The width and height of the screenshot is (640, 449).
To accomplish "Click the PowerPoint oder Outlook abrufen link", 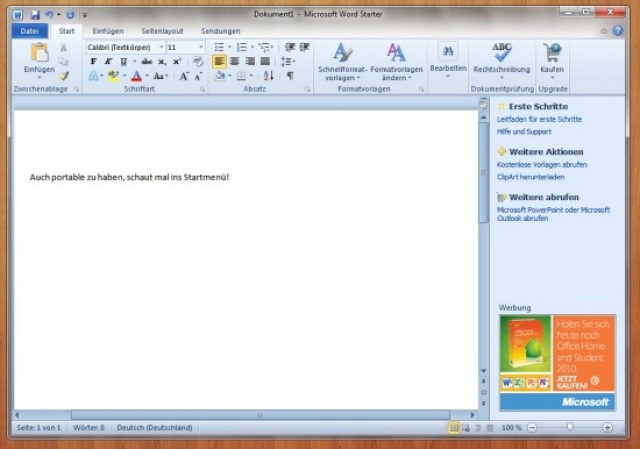I will pos(553,214).
